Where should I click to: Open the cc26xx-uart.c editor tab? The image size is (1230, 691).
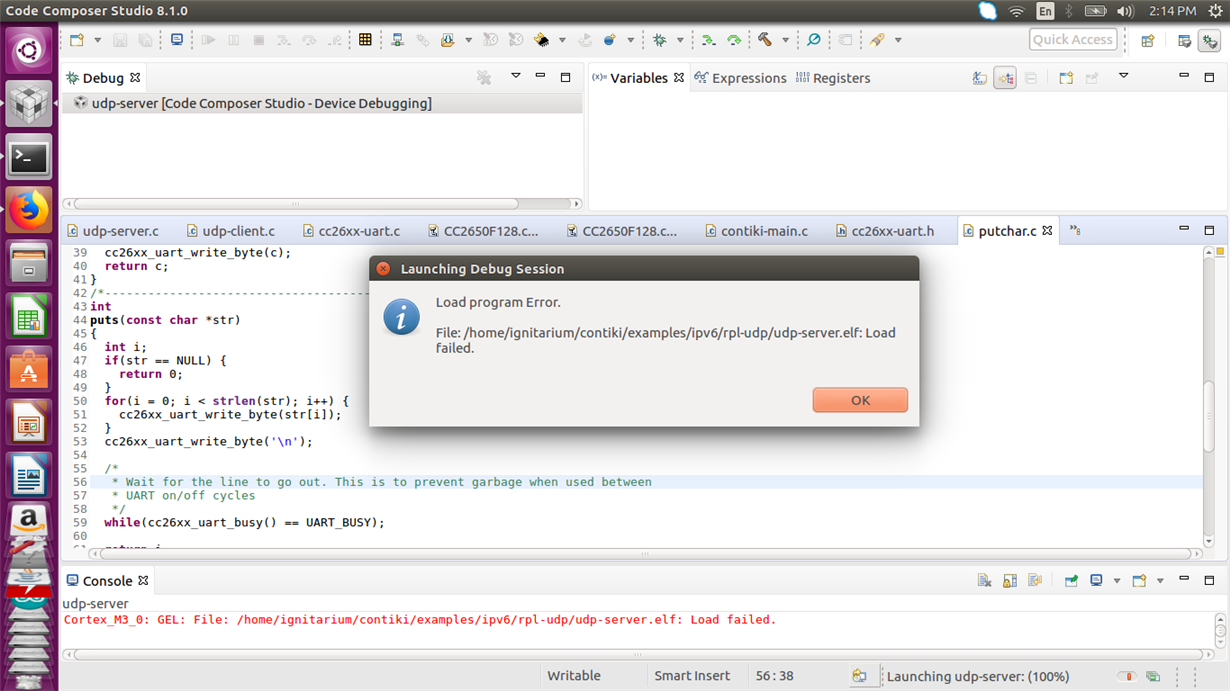(349, 231)
